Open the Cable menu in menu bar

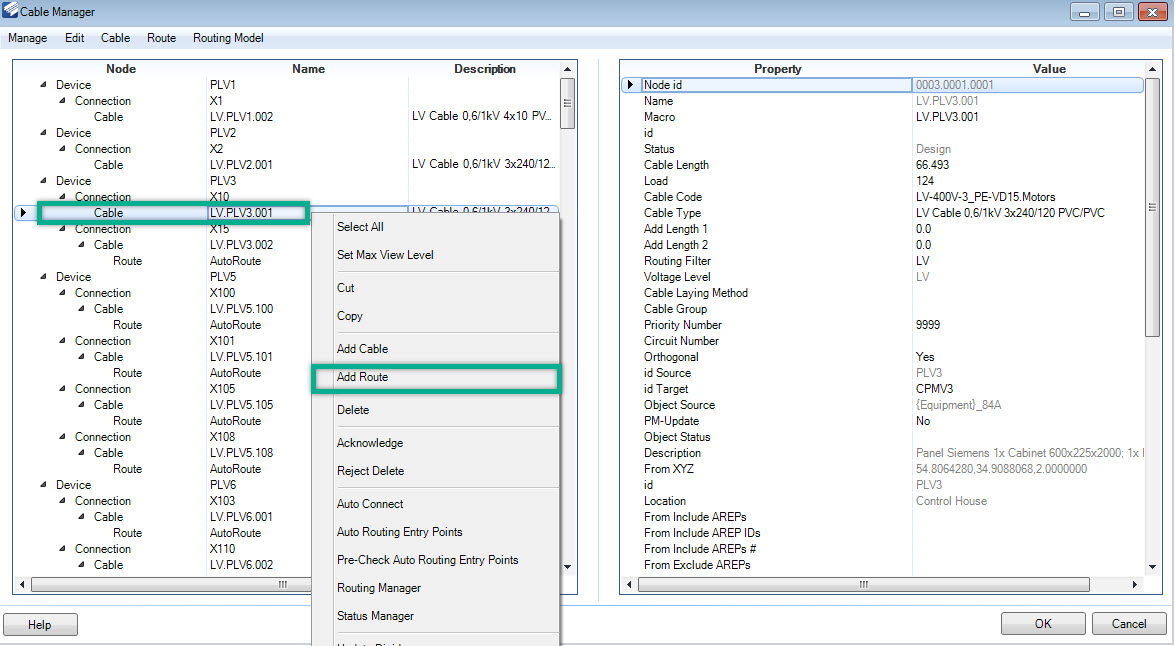tap(115, 38)
